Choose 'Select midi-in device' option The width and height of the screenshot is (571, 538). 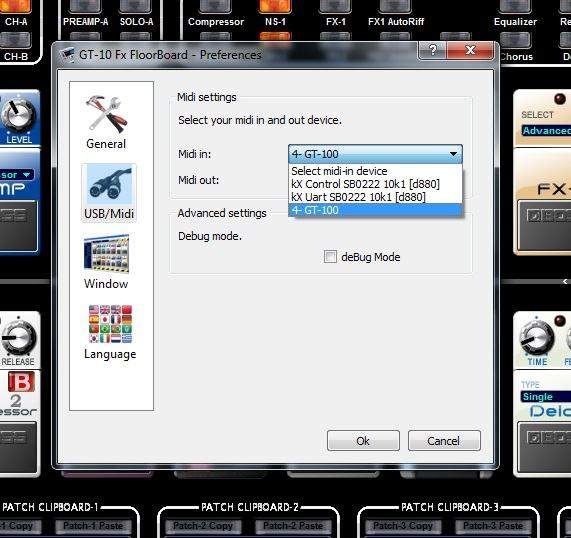pyautogui.click(x=375, y=171)
